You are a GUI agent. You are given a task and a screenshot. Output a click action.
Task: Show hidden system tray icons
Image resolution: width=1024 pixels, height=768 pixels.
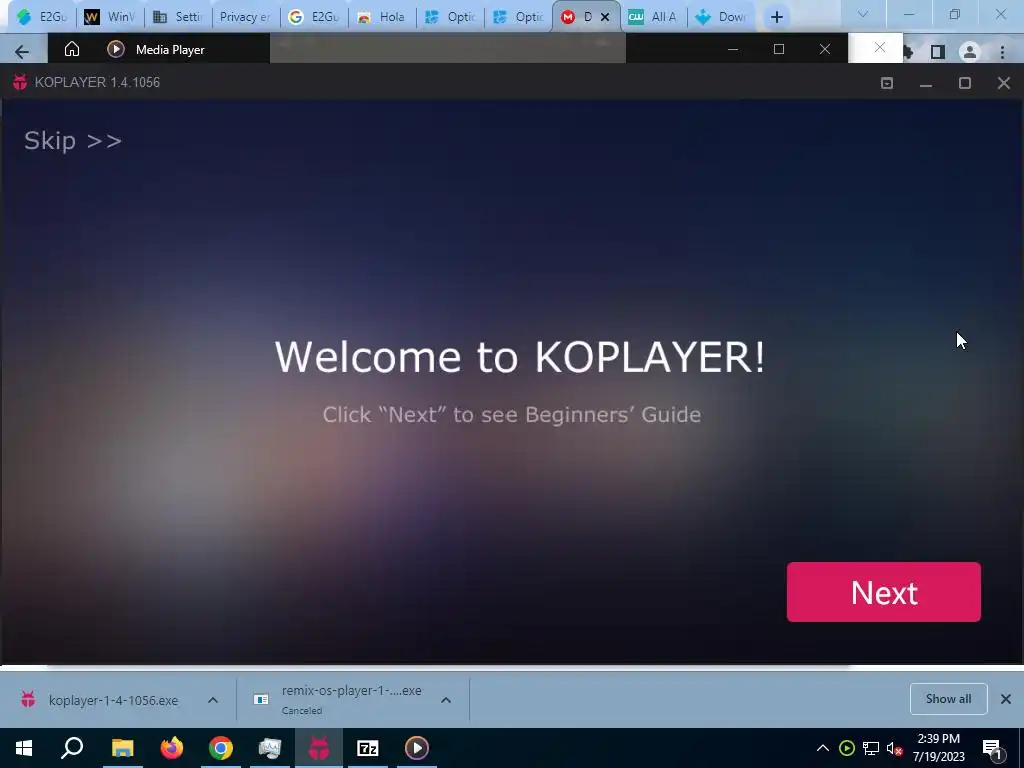(823, 748)
